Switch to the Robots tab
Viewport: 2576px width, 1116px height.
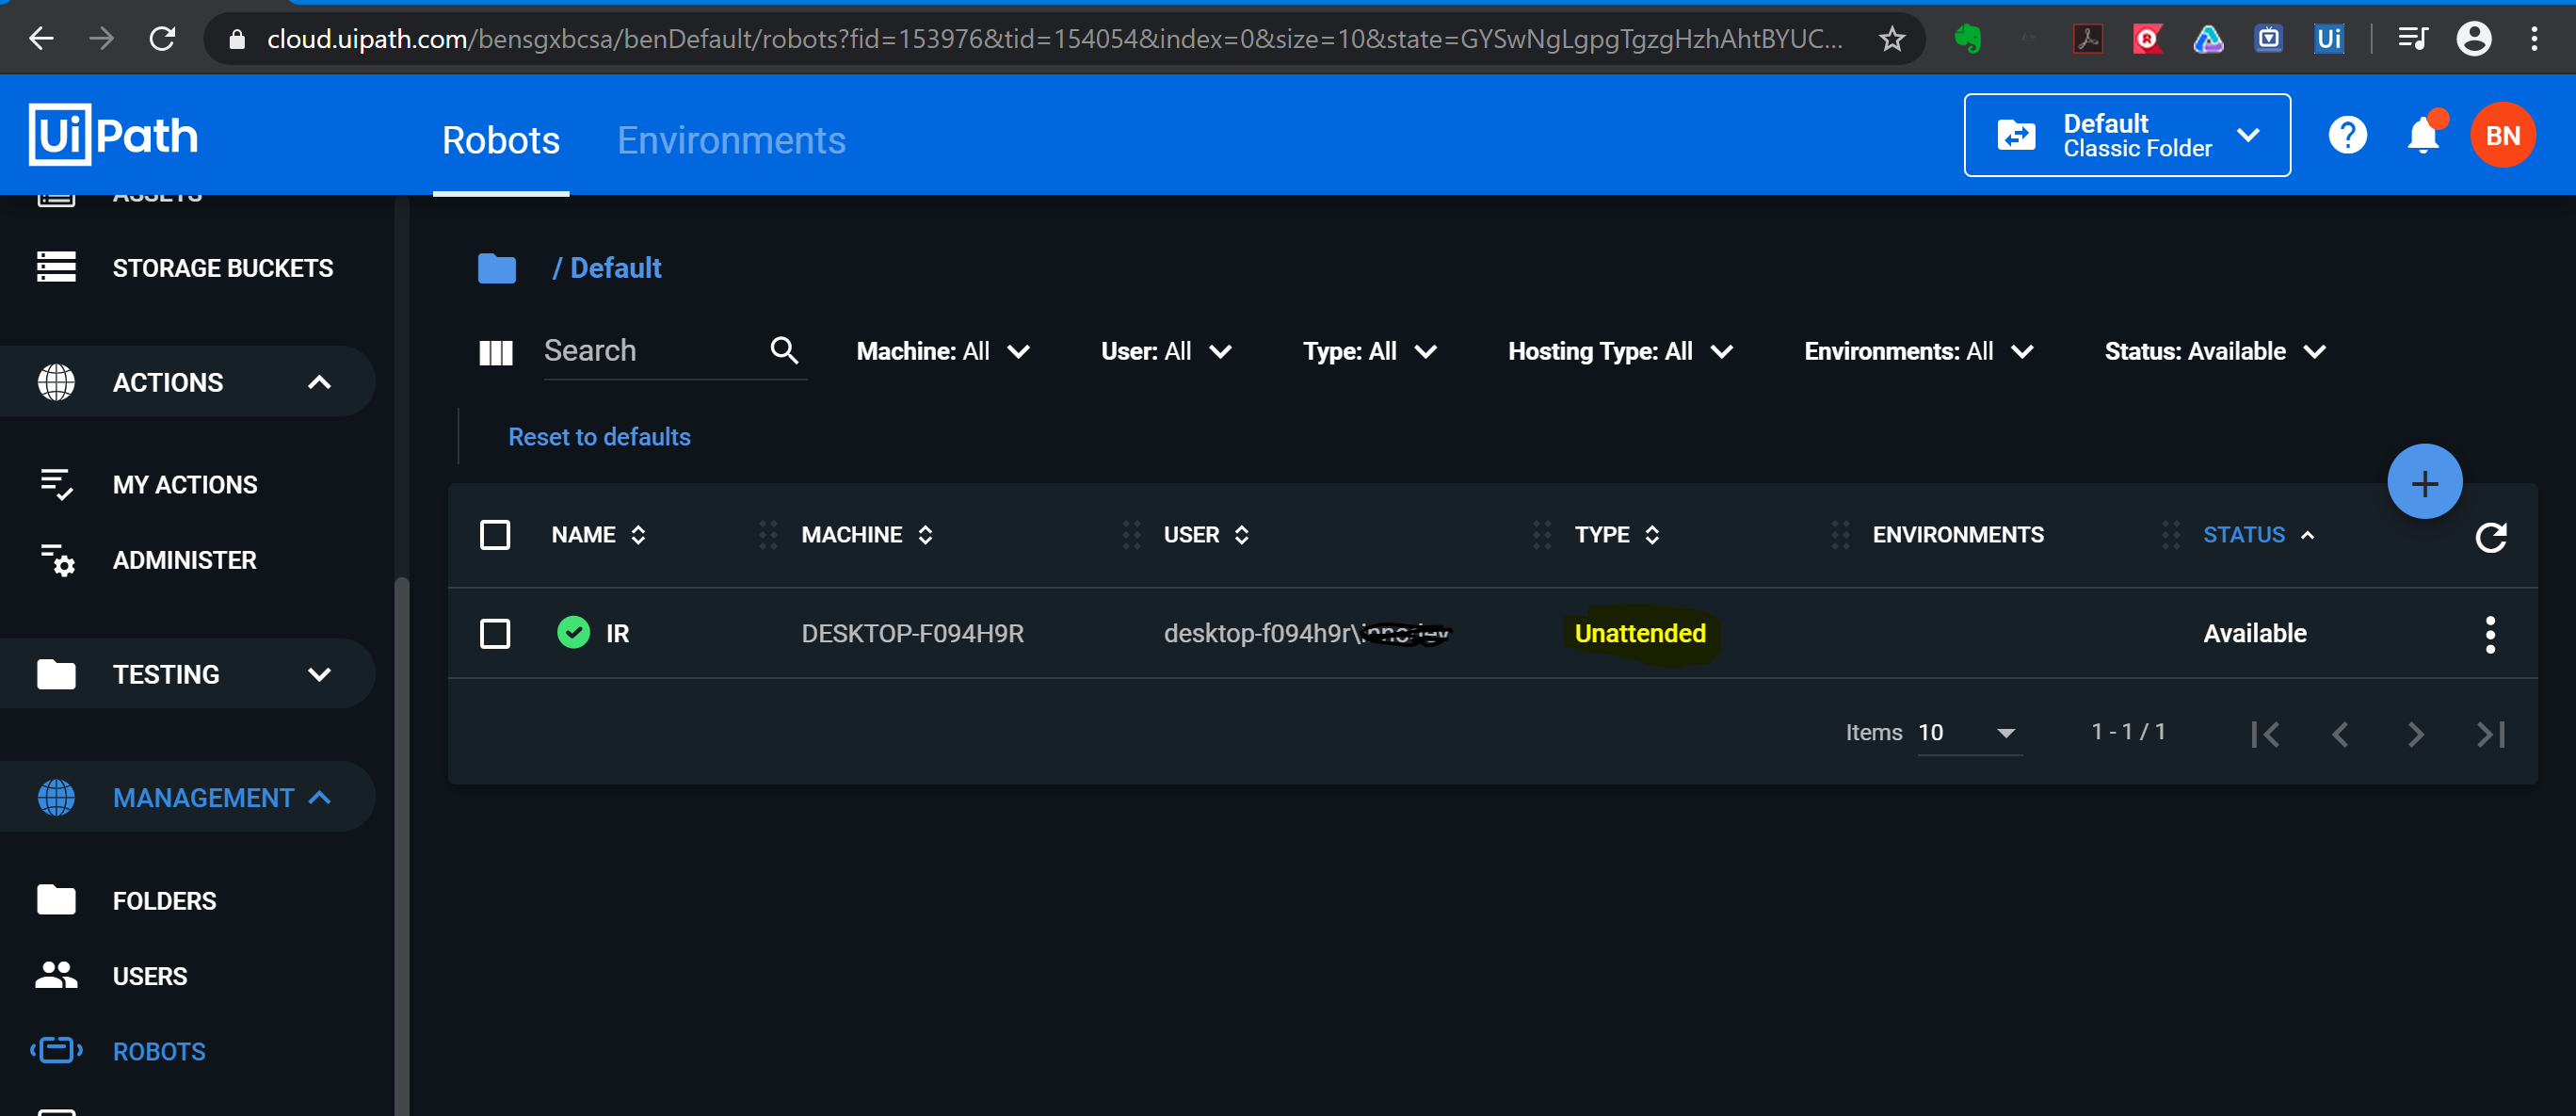click(501, 140)
